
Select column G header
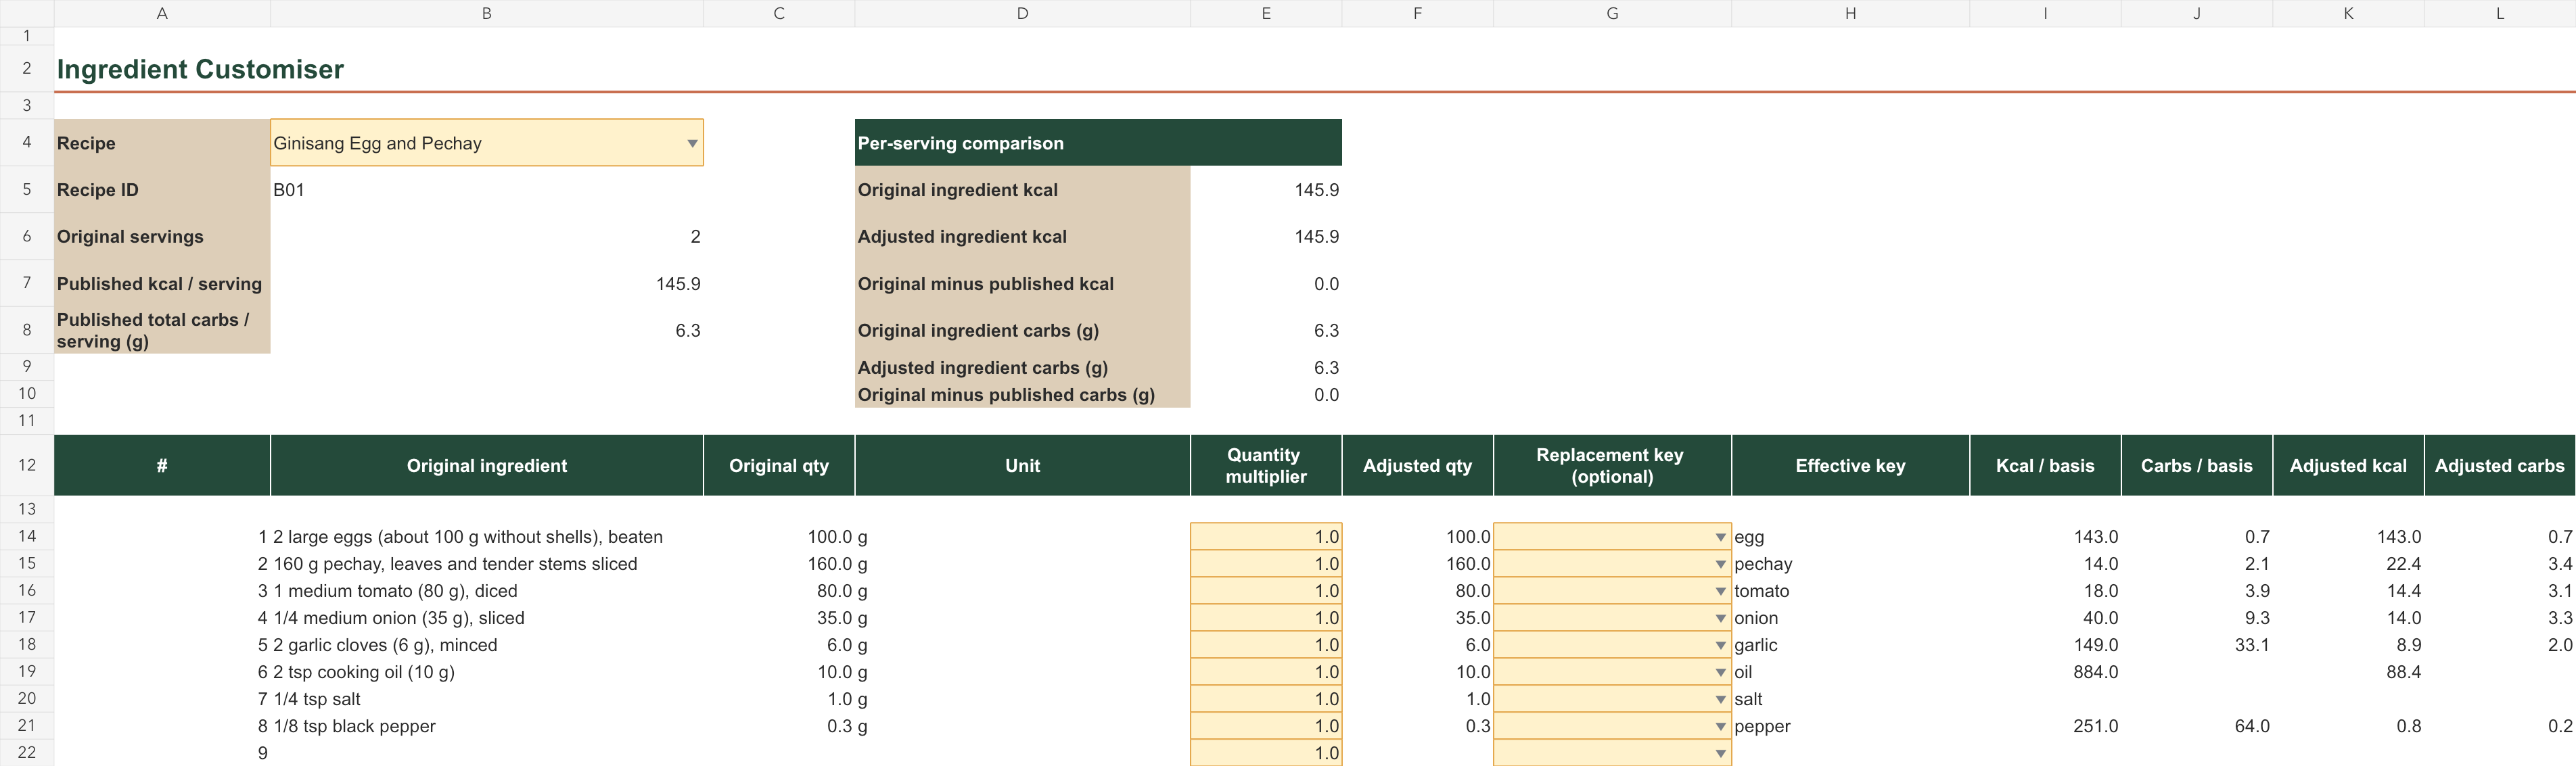click(x=1612, y=13)
